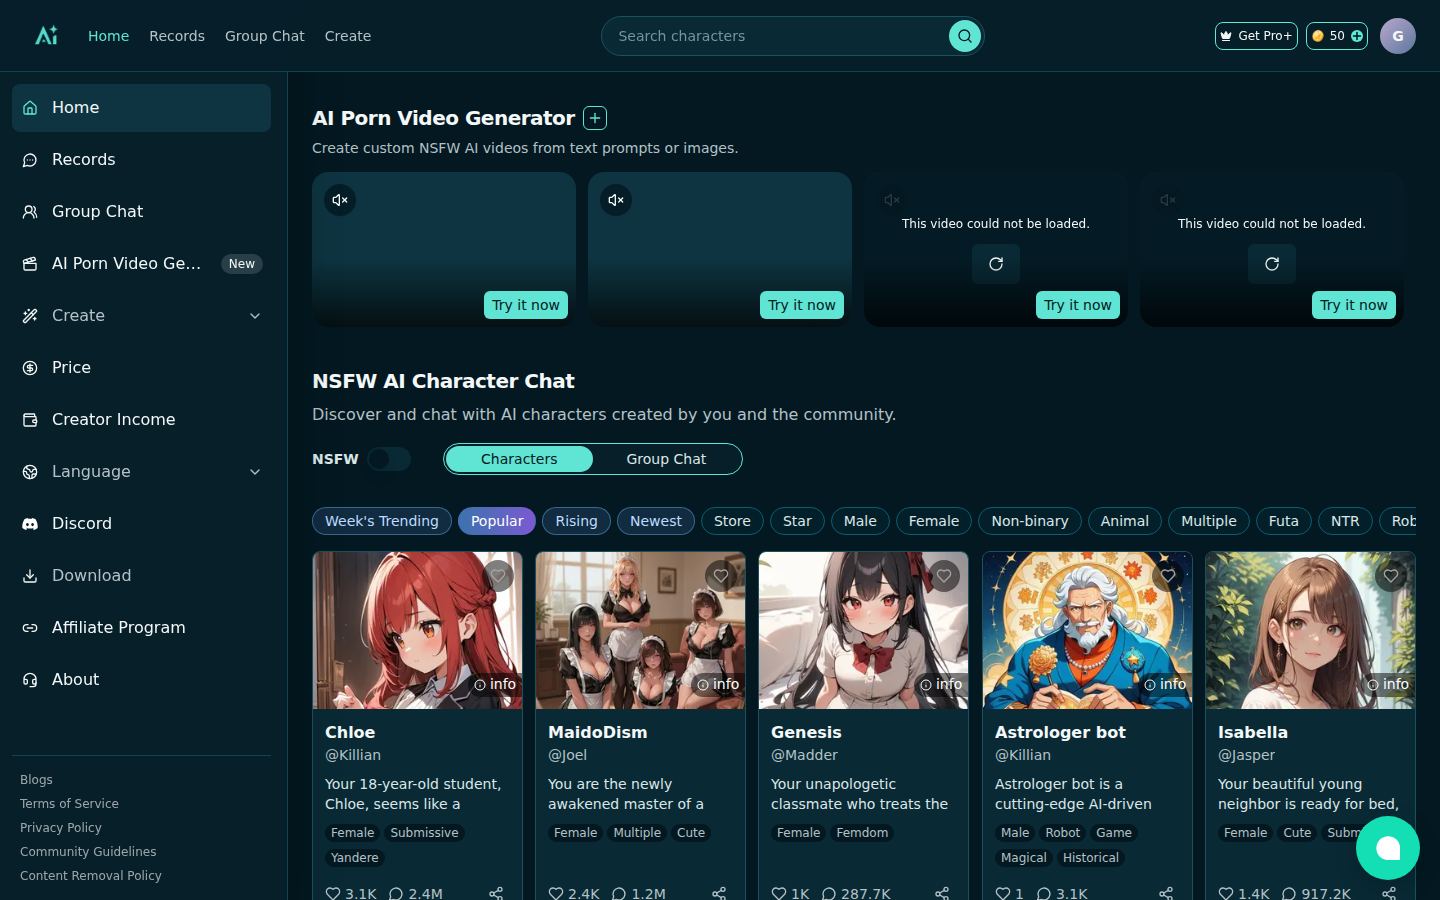Filter characters by Non-binary
This screenshot has width=1440, height=900.
pos(1030,521)
